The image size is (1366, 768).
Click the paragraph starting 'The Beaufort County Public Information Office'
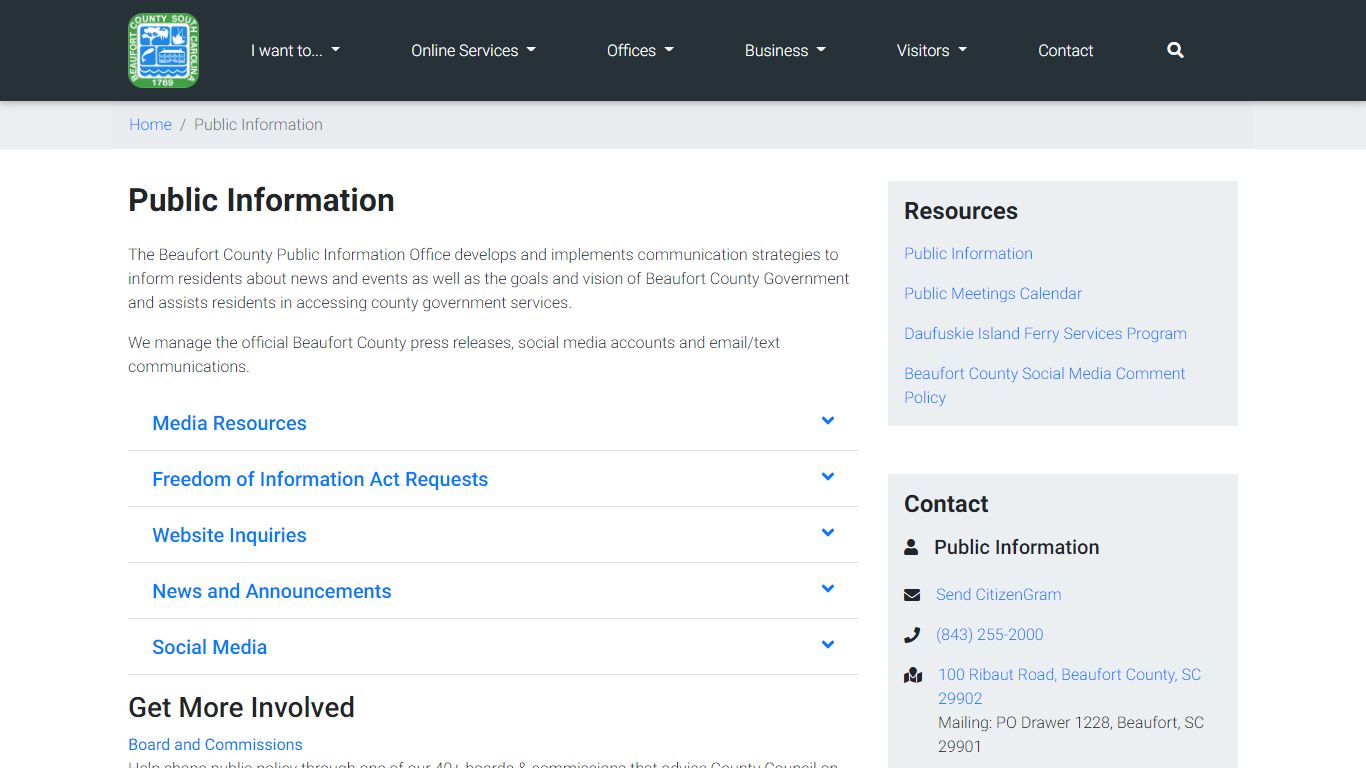coord(489,278)
